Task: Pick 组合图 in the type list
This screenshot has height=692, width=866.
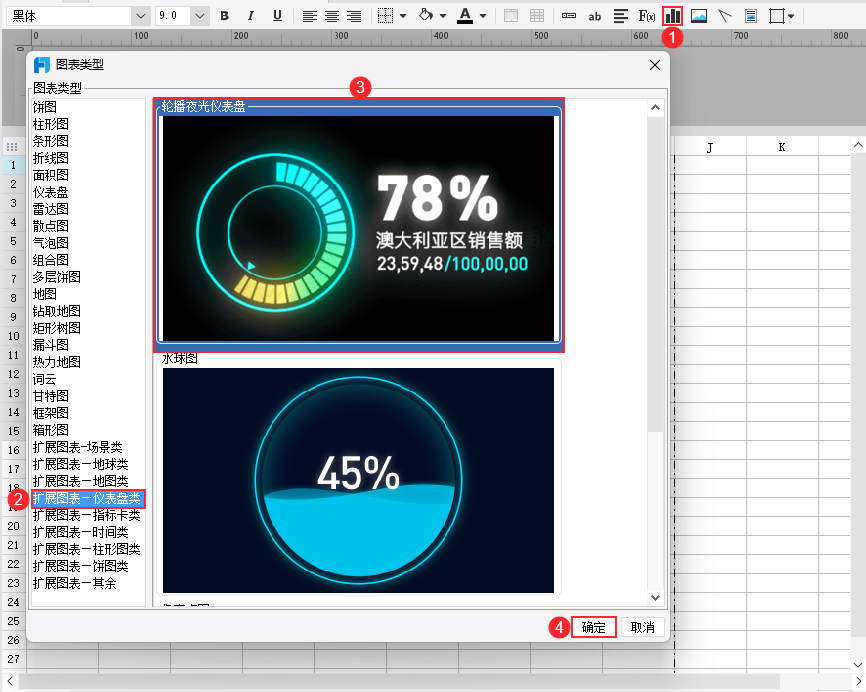Action: 50,260
